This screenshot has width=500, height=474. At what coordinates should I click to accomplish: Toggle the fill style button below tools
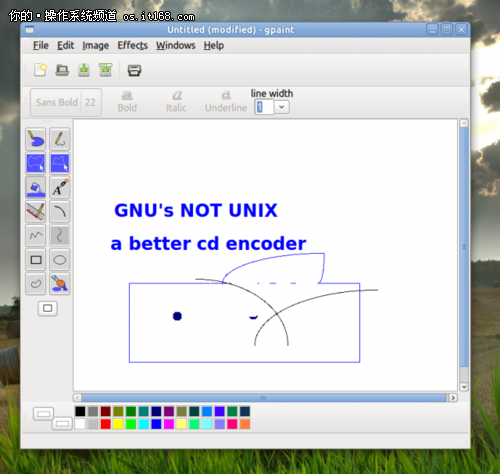[48, 308]
